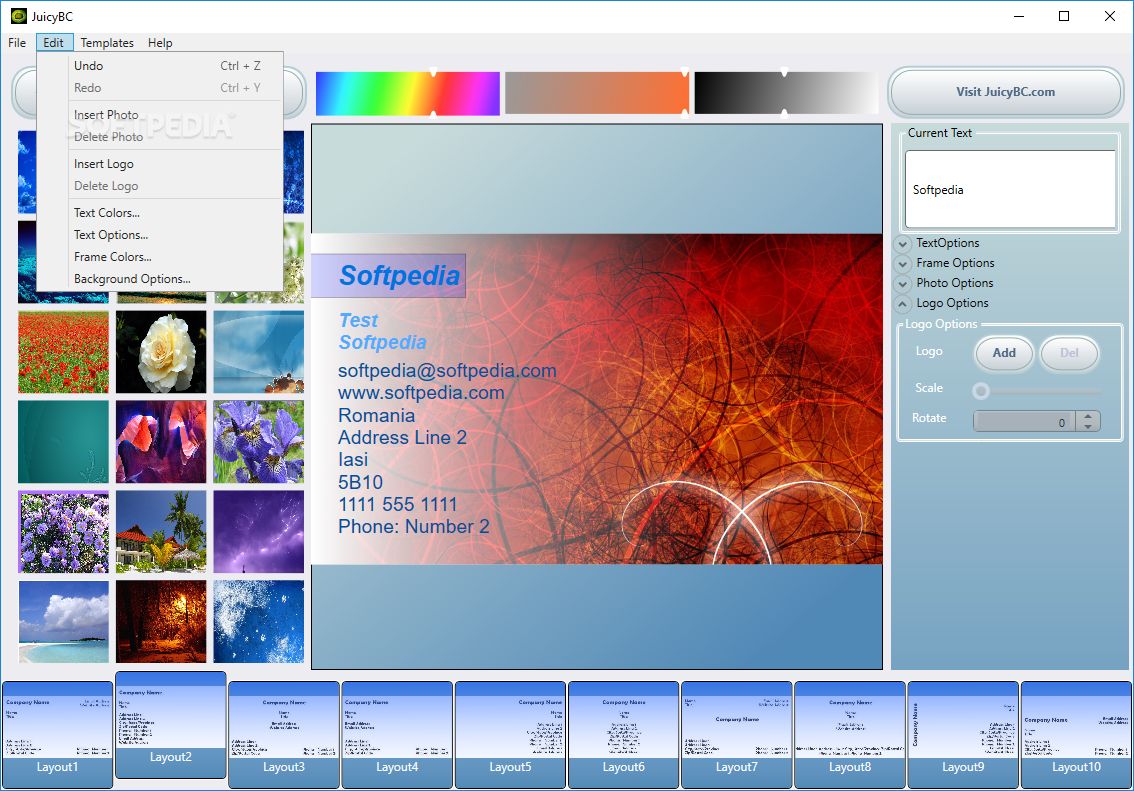Viewport: 1134px width, 791px height.
Task: Click the Visit JuicyBC.com button
Action: [1005, 92]
